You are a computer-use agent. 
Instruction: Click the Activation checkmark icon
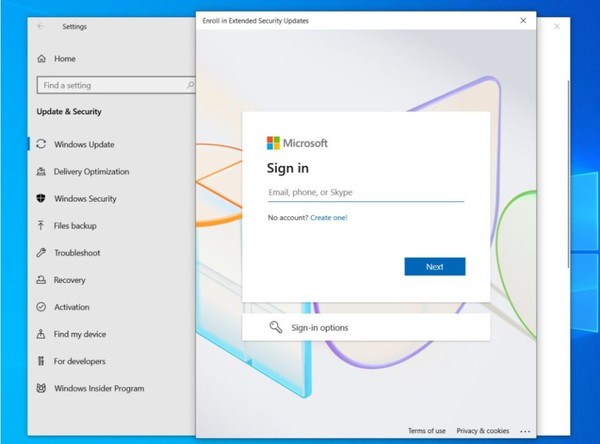pyautogui.click(x=41, y=307)
